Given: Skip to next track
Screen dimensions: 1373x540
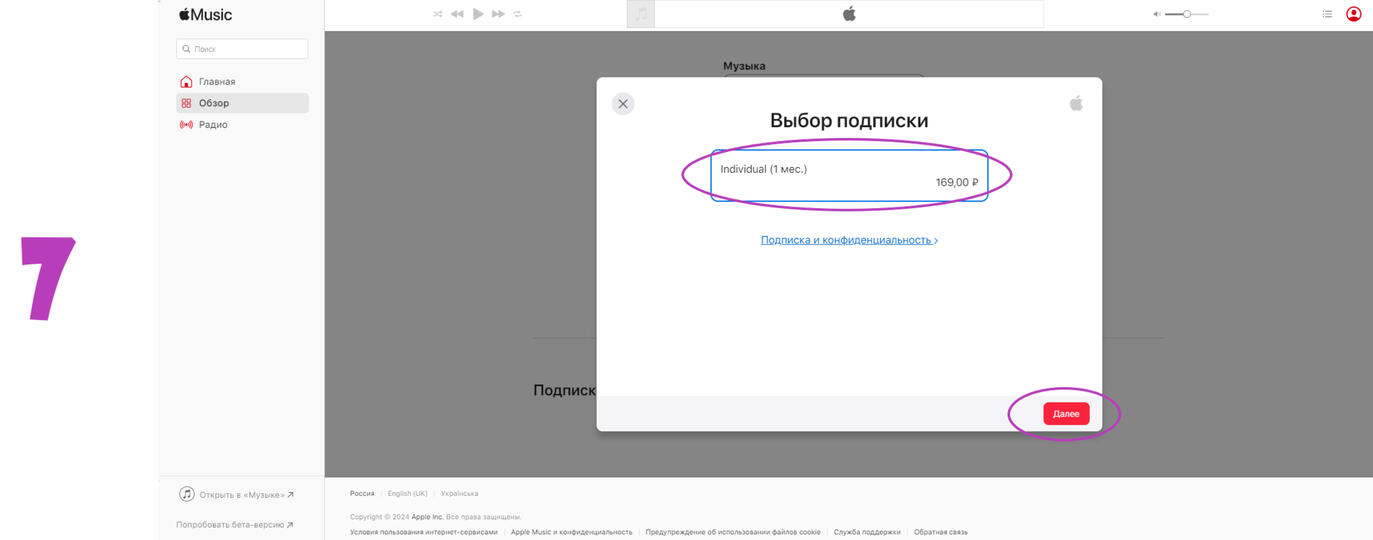Looking at the screenshot, I should pos(498,14).
